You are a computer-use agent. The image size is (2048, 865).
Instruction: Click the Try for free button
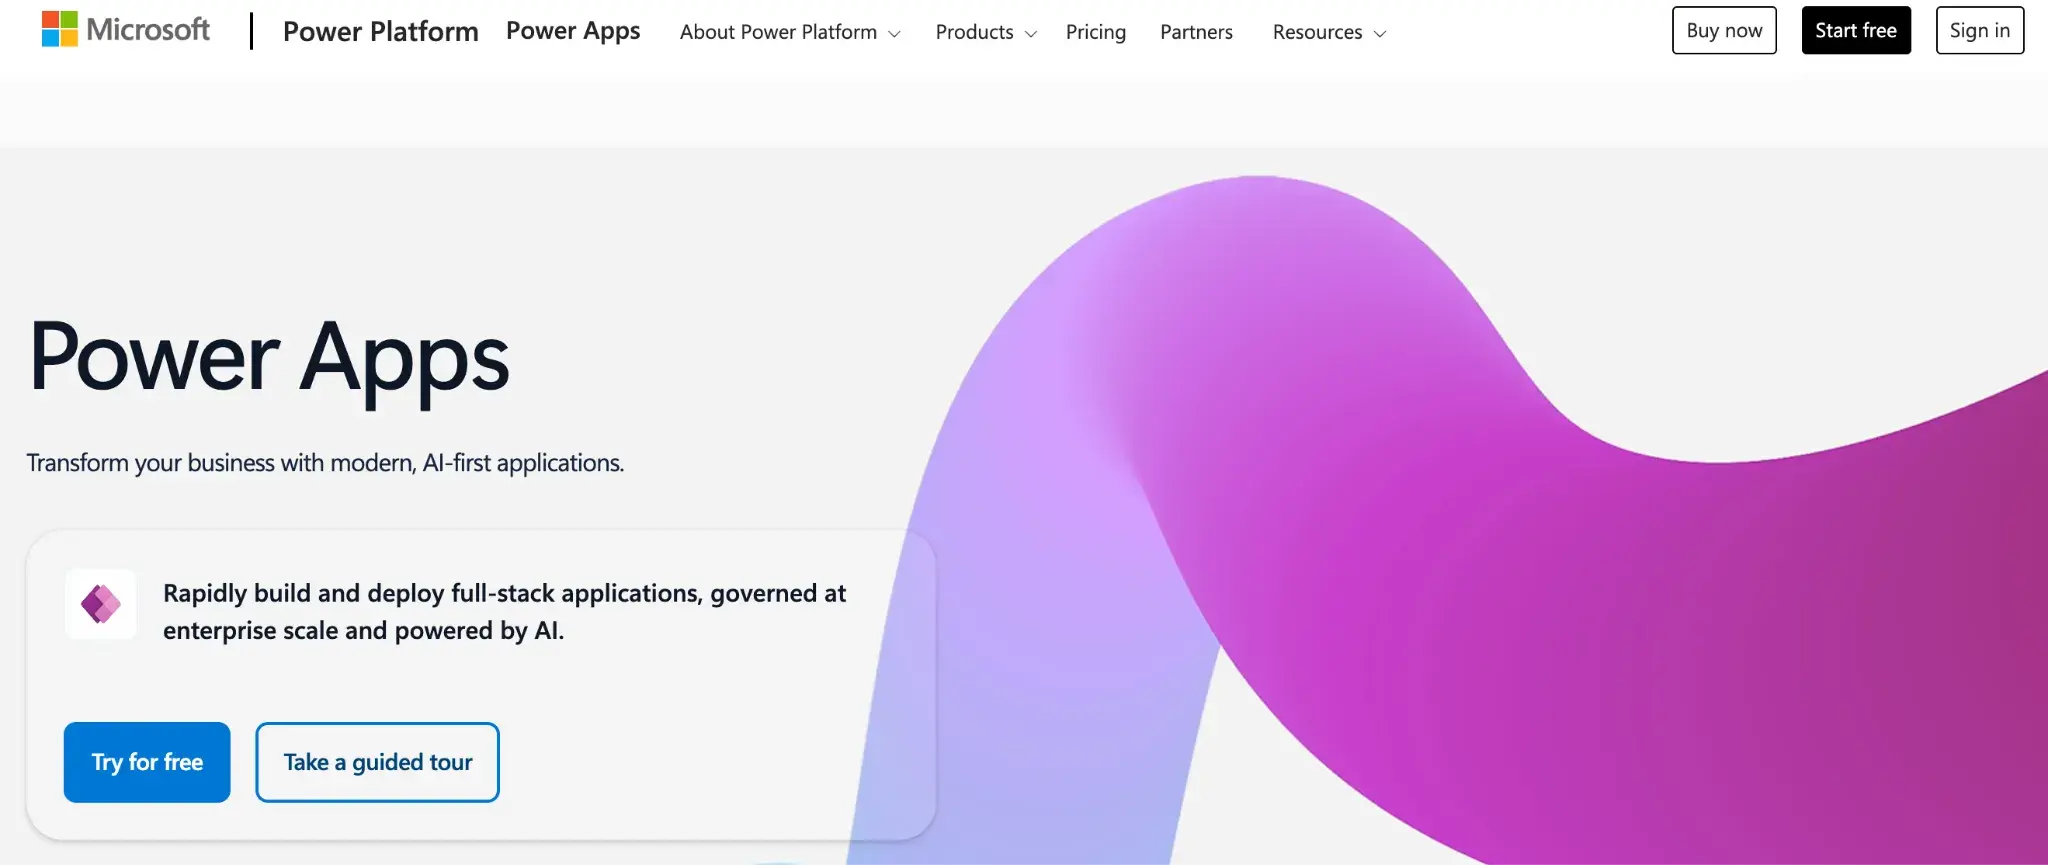(x=147, y=762)
